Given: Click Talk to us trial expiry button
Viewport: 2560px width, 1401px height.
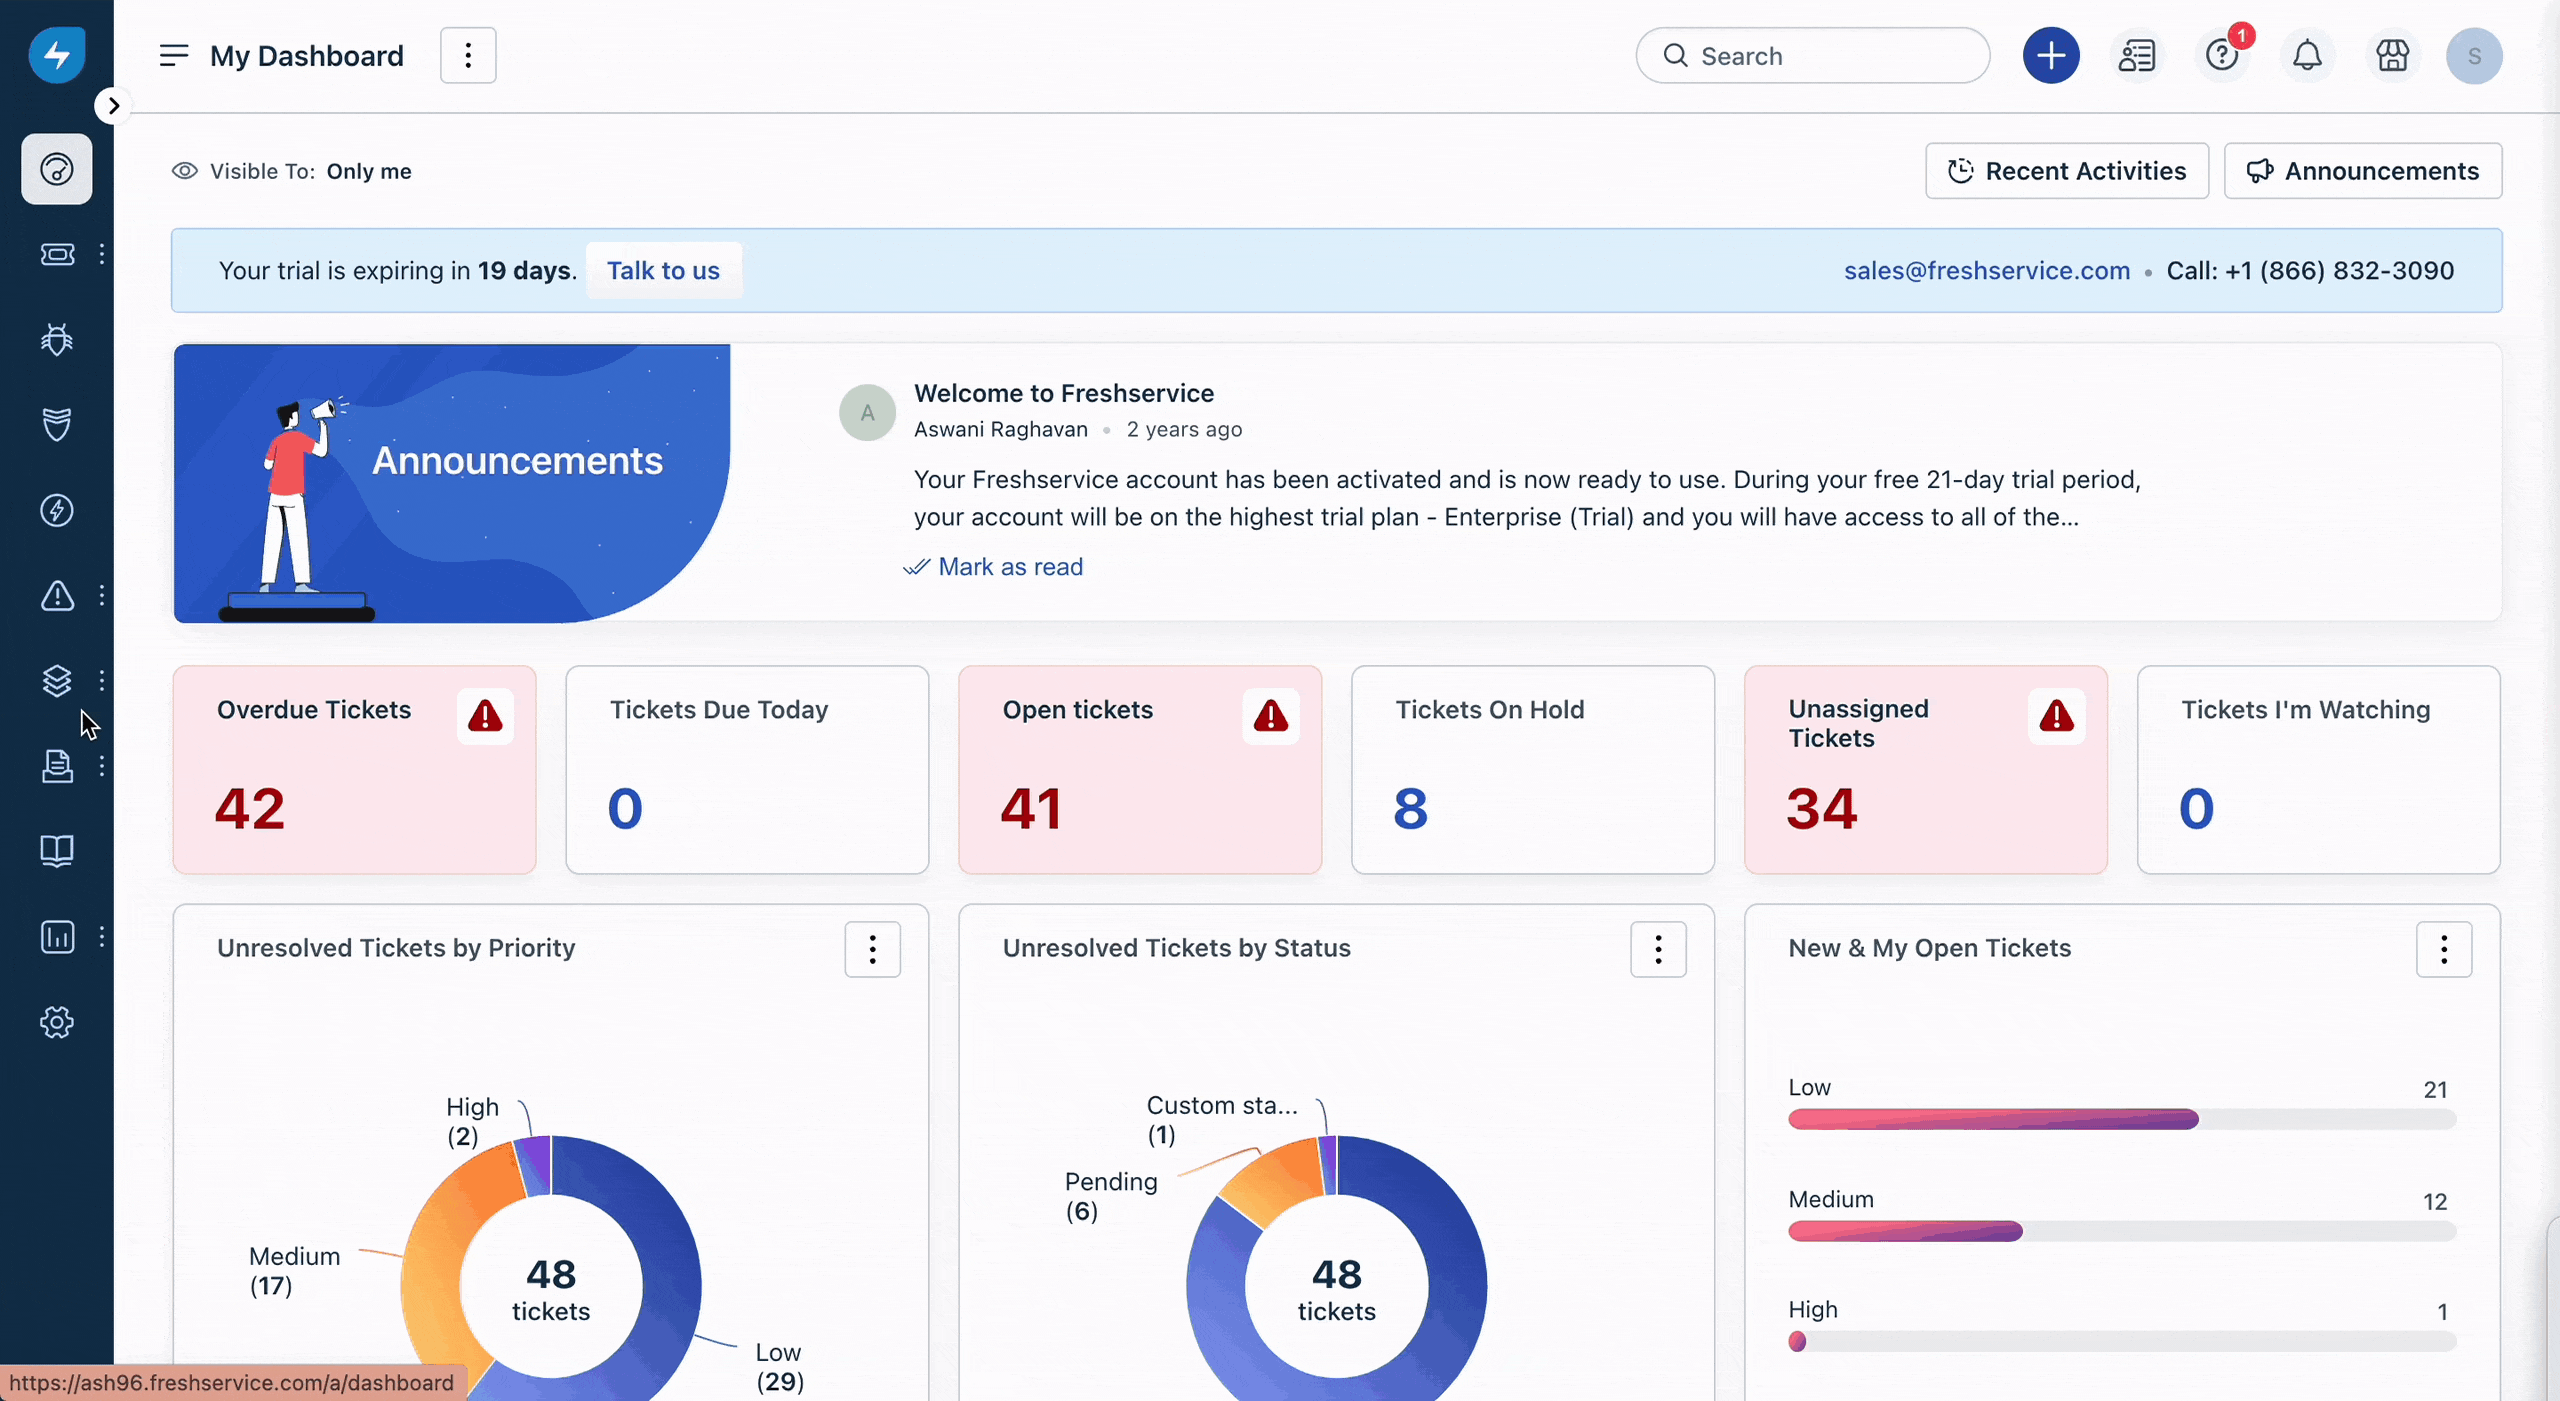Looking at the screenshot, I should point(662,269).
